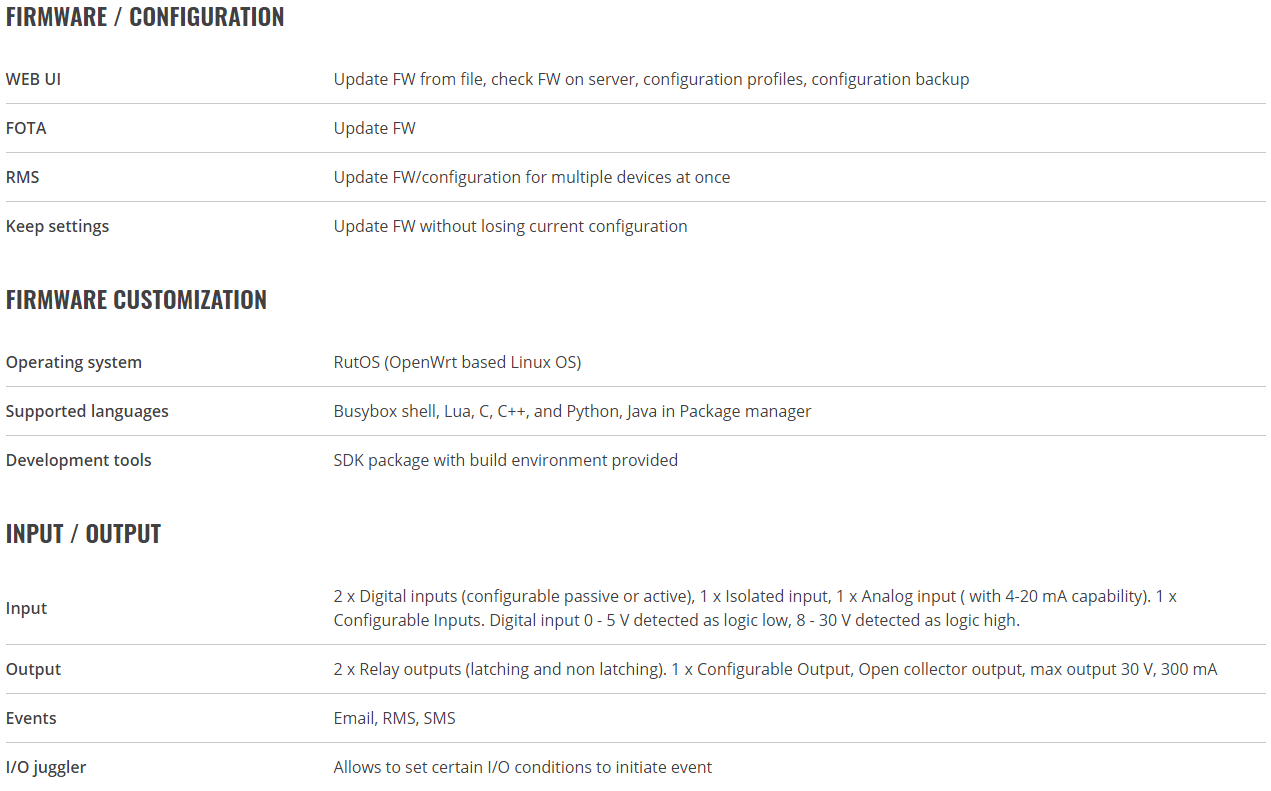Screen dimensions: 1271x791
Task: Click the FIRMWARE CUSTOMIZATION section heading
Action: pyautogui.click(x=136, y=300)
